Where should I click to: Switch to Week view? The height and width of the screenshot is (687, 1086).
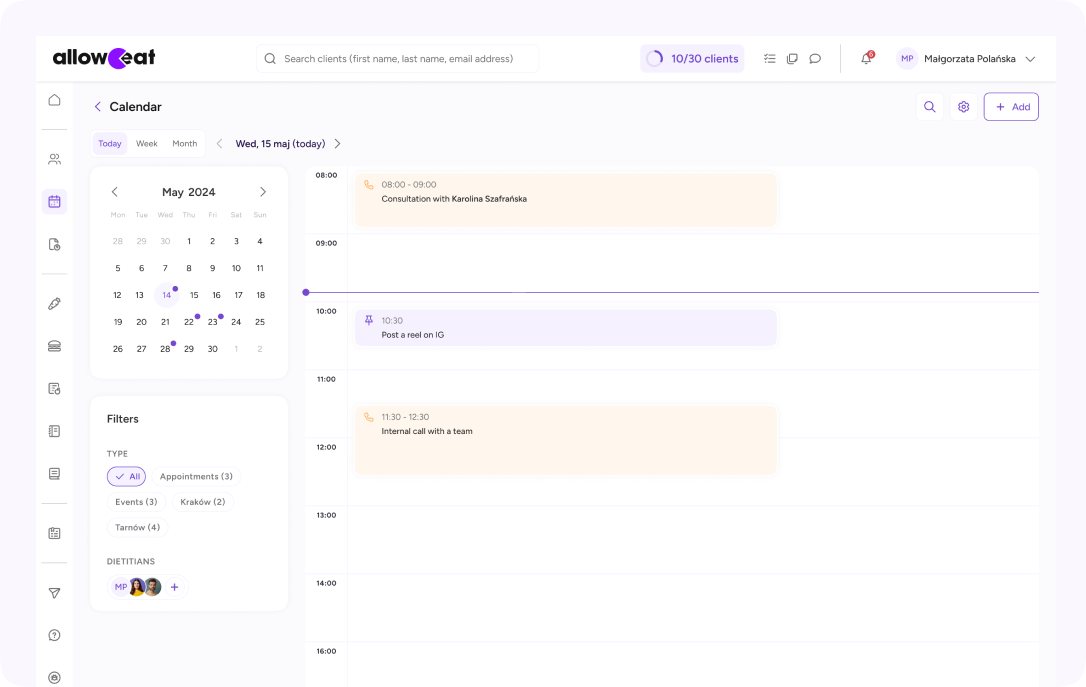(146, 143)
